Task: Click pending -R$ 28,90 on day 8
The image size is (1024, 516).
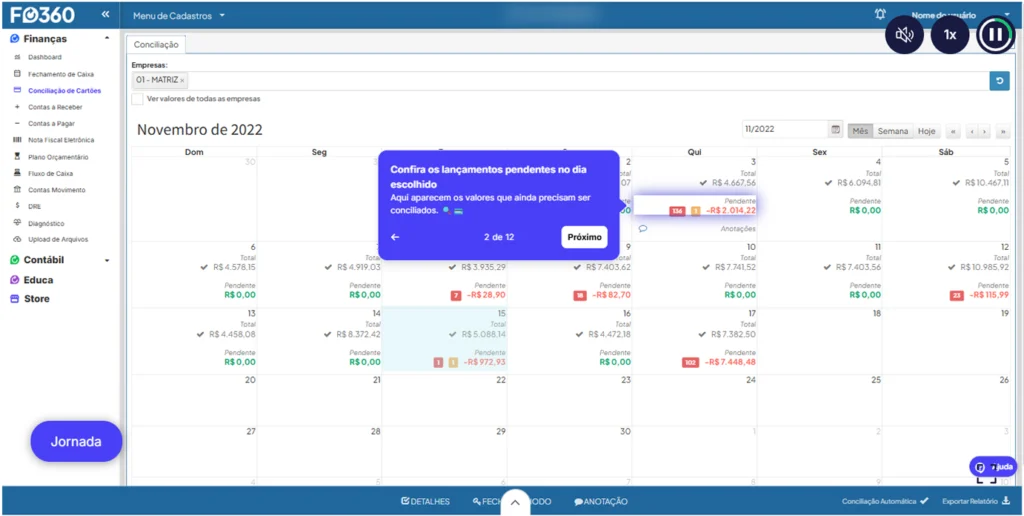Action: pyautogui.click(x=487, y=295)
